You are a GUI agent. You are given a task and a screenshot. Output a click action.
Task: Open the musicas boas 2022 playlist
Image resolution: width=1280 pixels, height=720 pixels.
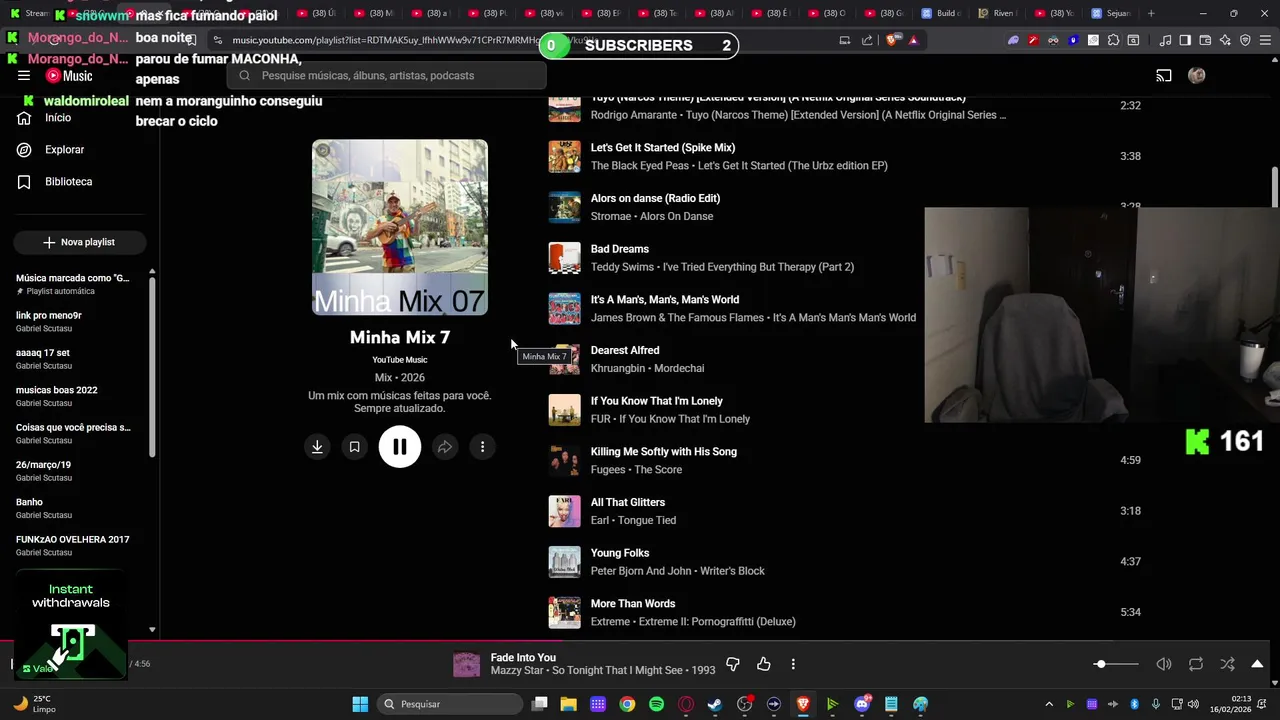pyautogui.click(x=74, y=396)
